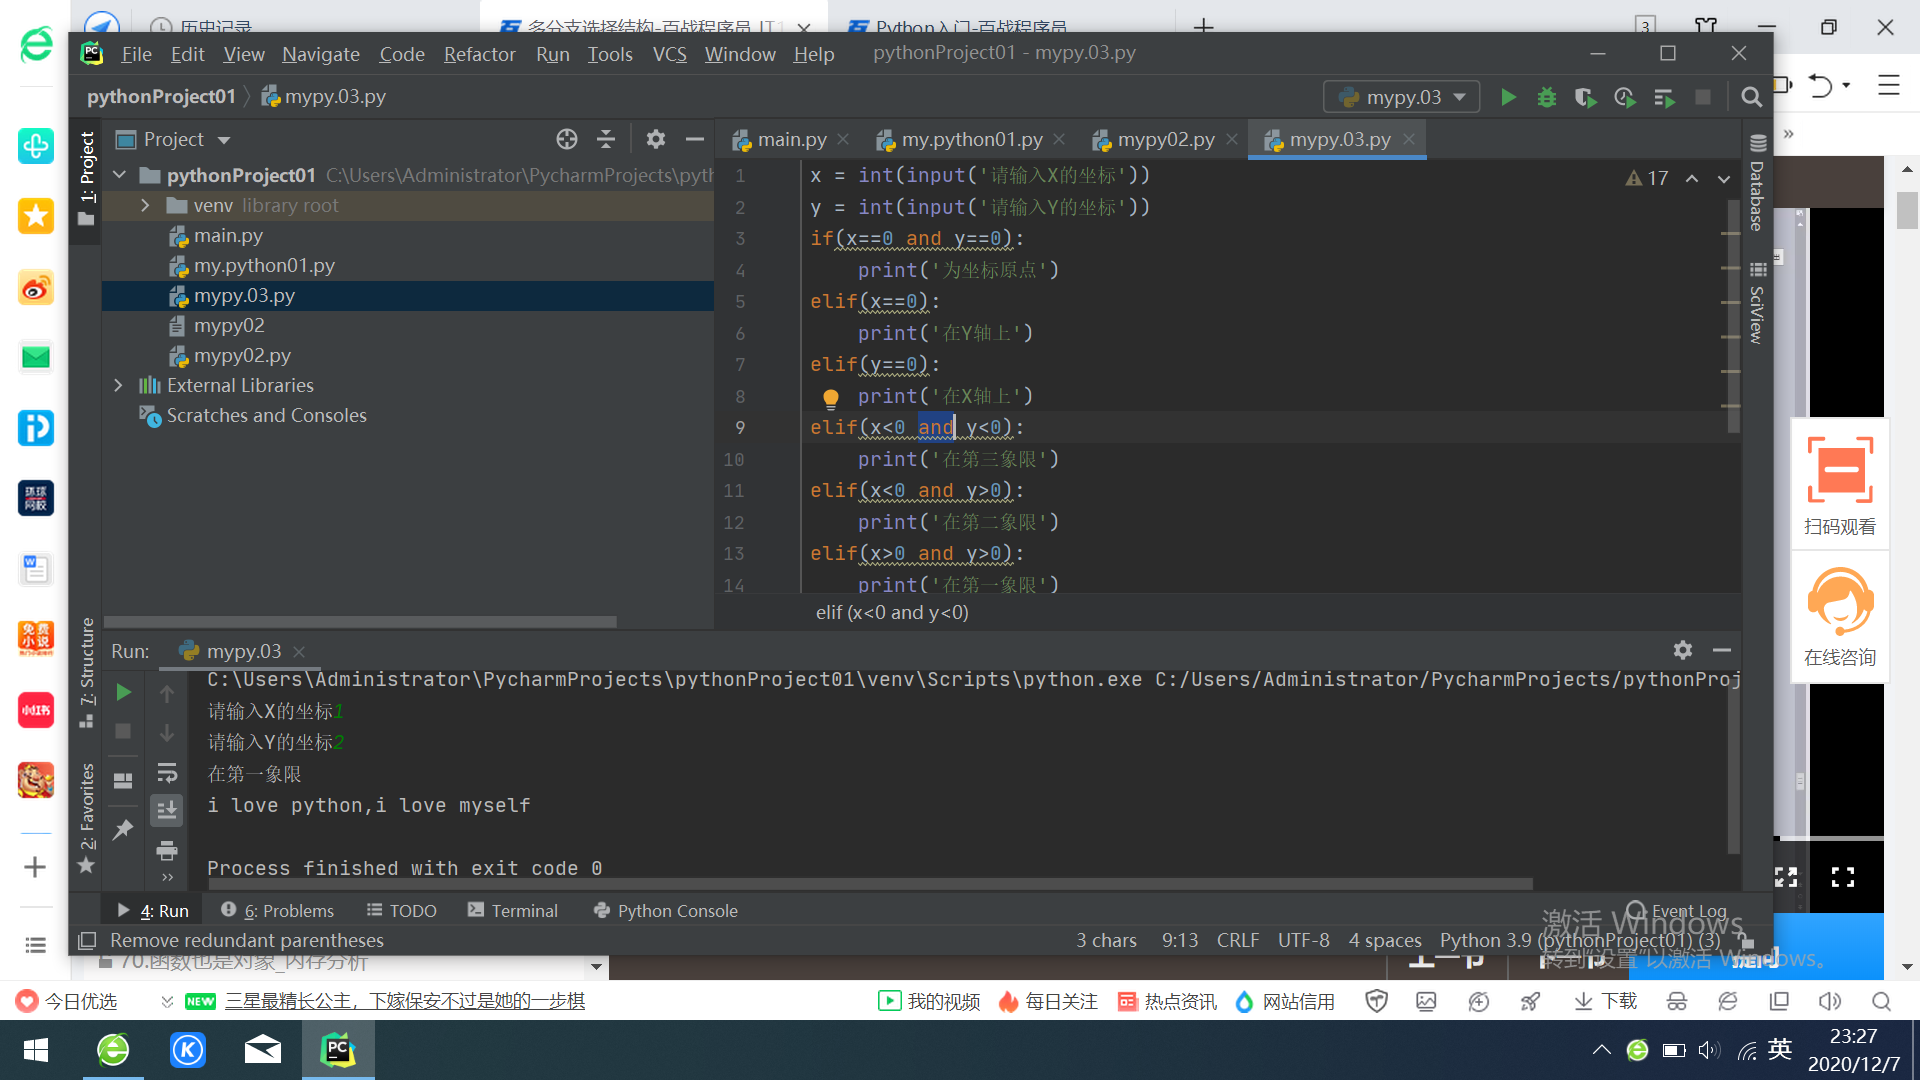
Task: Select mypy02.py in project tree
Action: 242,355
